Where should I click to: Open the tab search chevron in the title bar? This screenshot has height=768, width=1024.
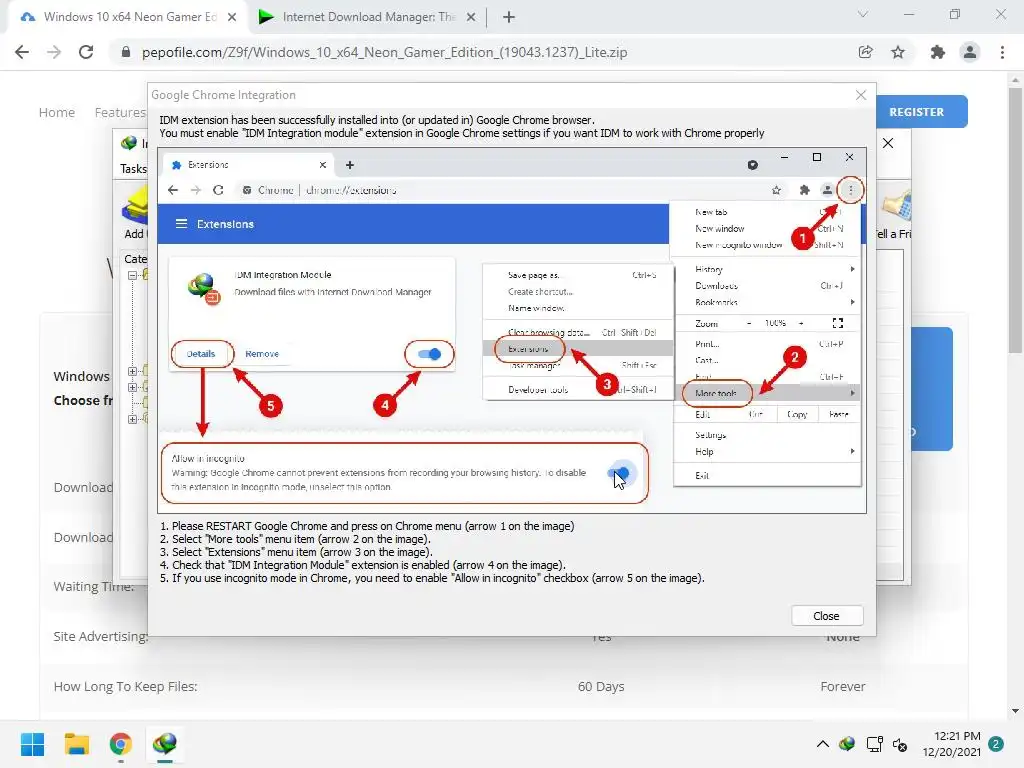tap(863, 14)
